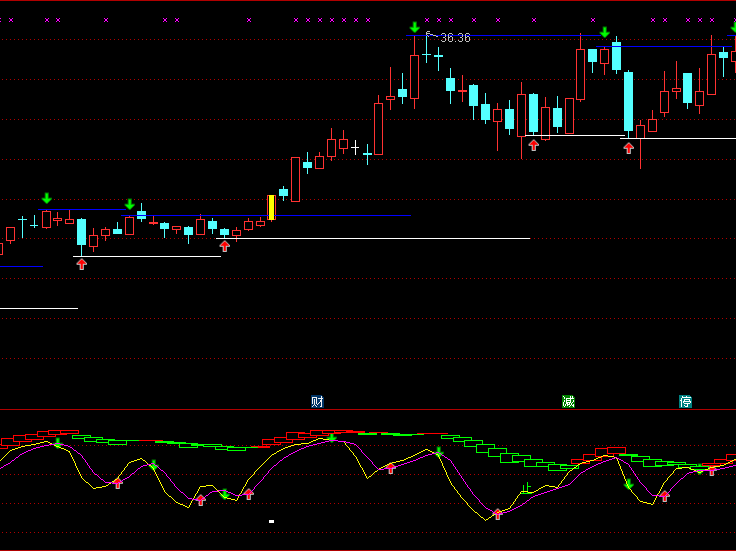Open the 减 holdings reduction marker
This screenshot has width=736, height=551.
pyautogui.click(x=568, y=402)
